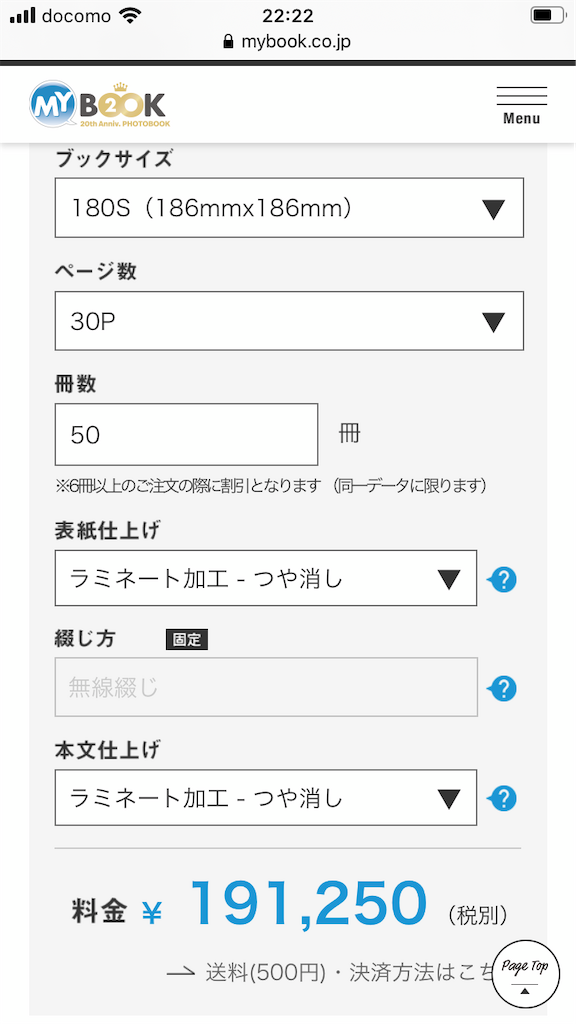This screenshot has height=1024, width=576.
Task: Tap the lock icon next to mybook.co.jp
Action: click(228, 42)
